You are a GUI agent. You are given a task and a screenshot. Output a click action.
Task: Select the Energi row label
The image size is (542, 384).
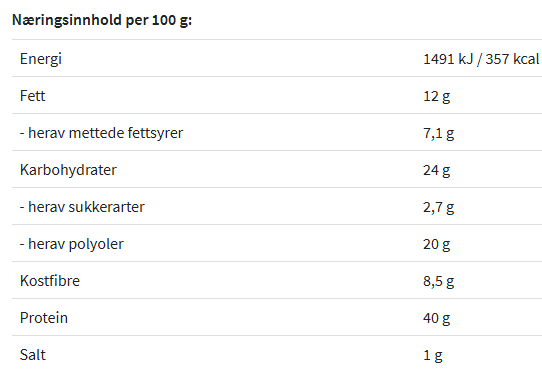pyautogui.click(x=41, y=59)
